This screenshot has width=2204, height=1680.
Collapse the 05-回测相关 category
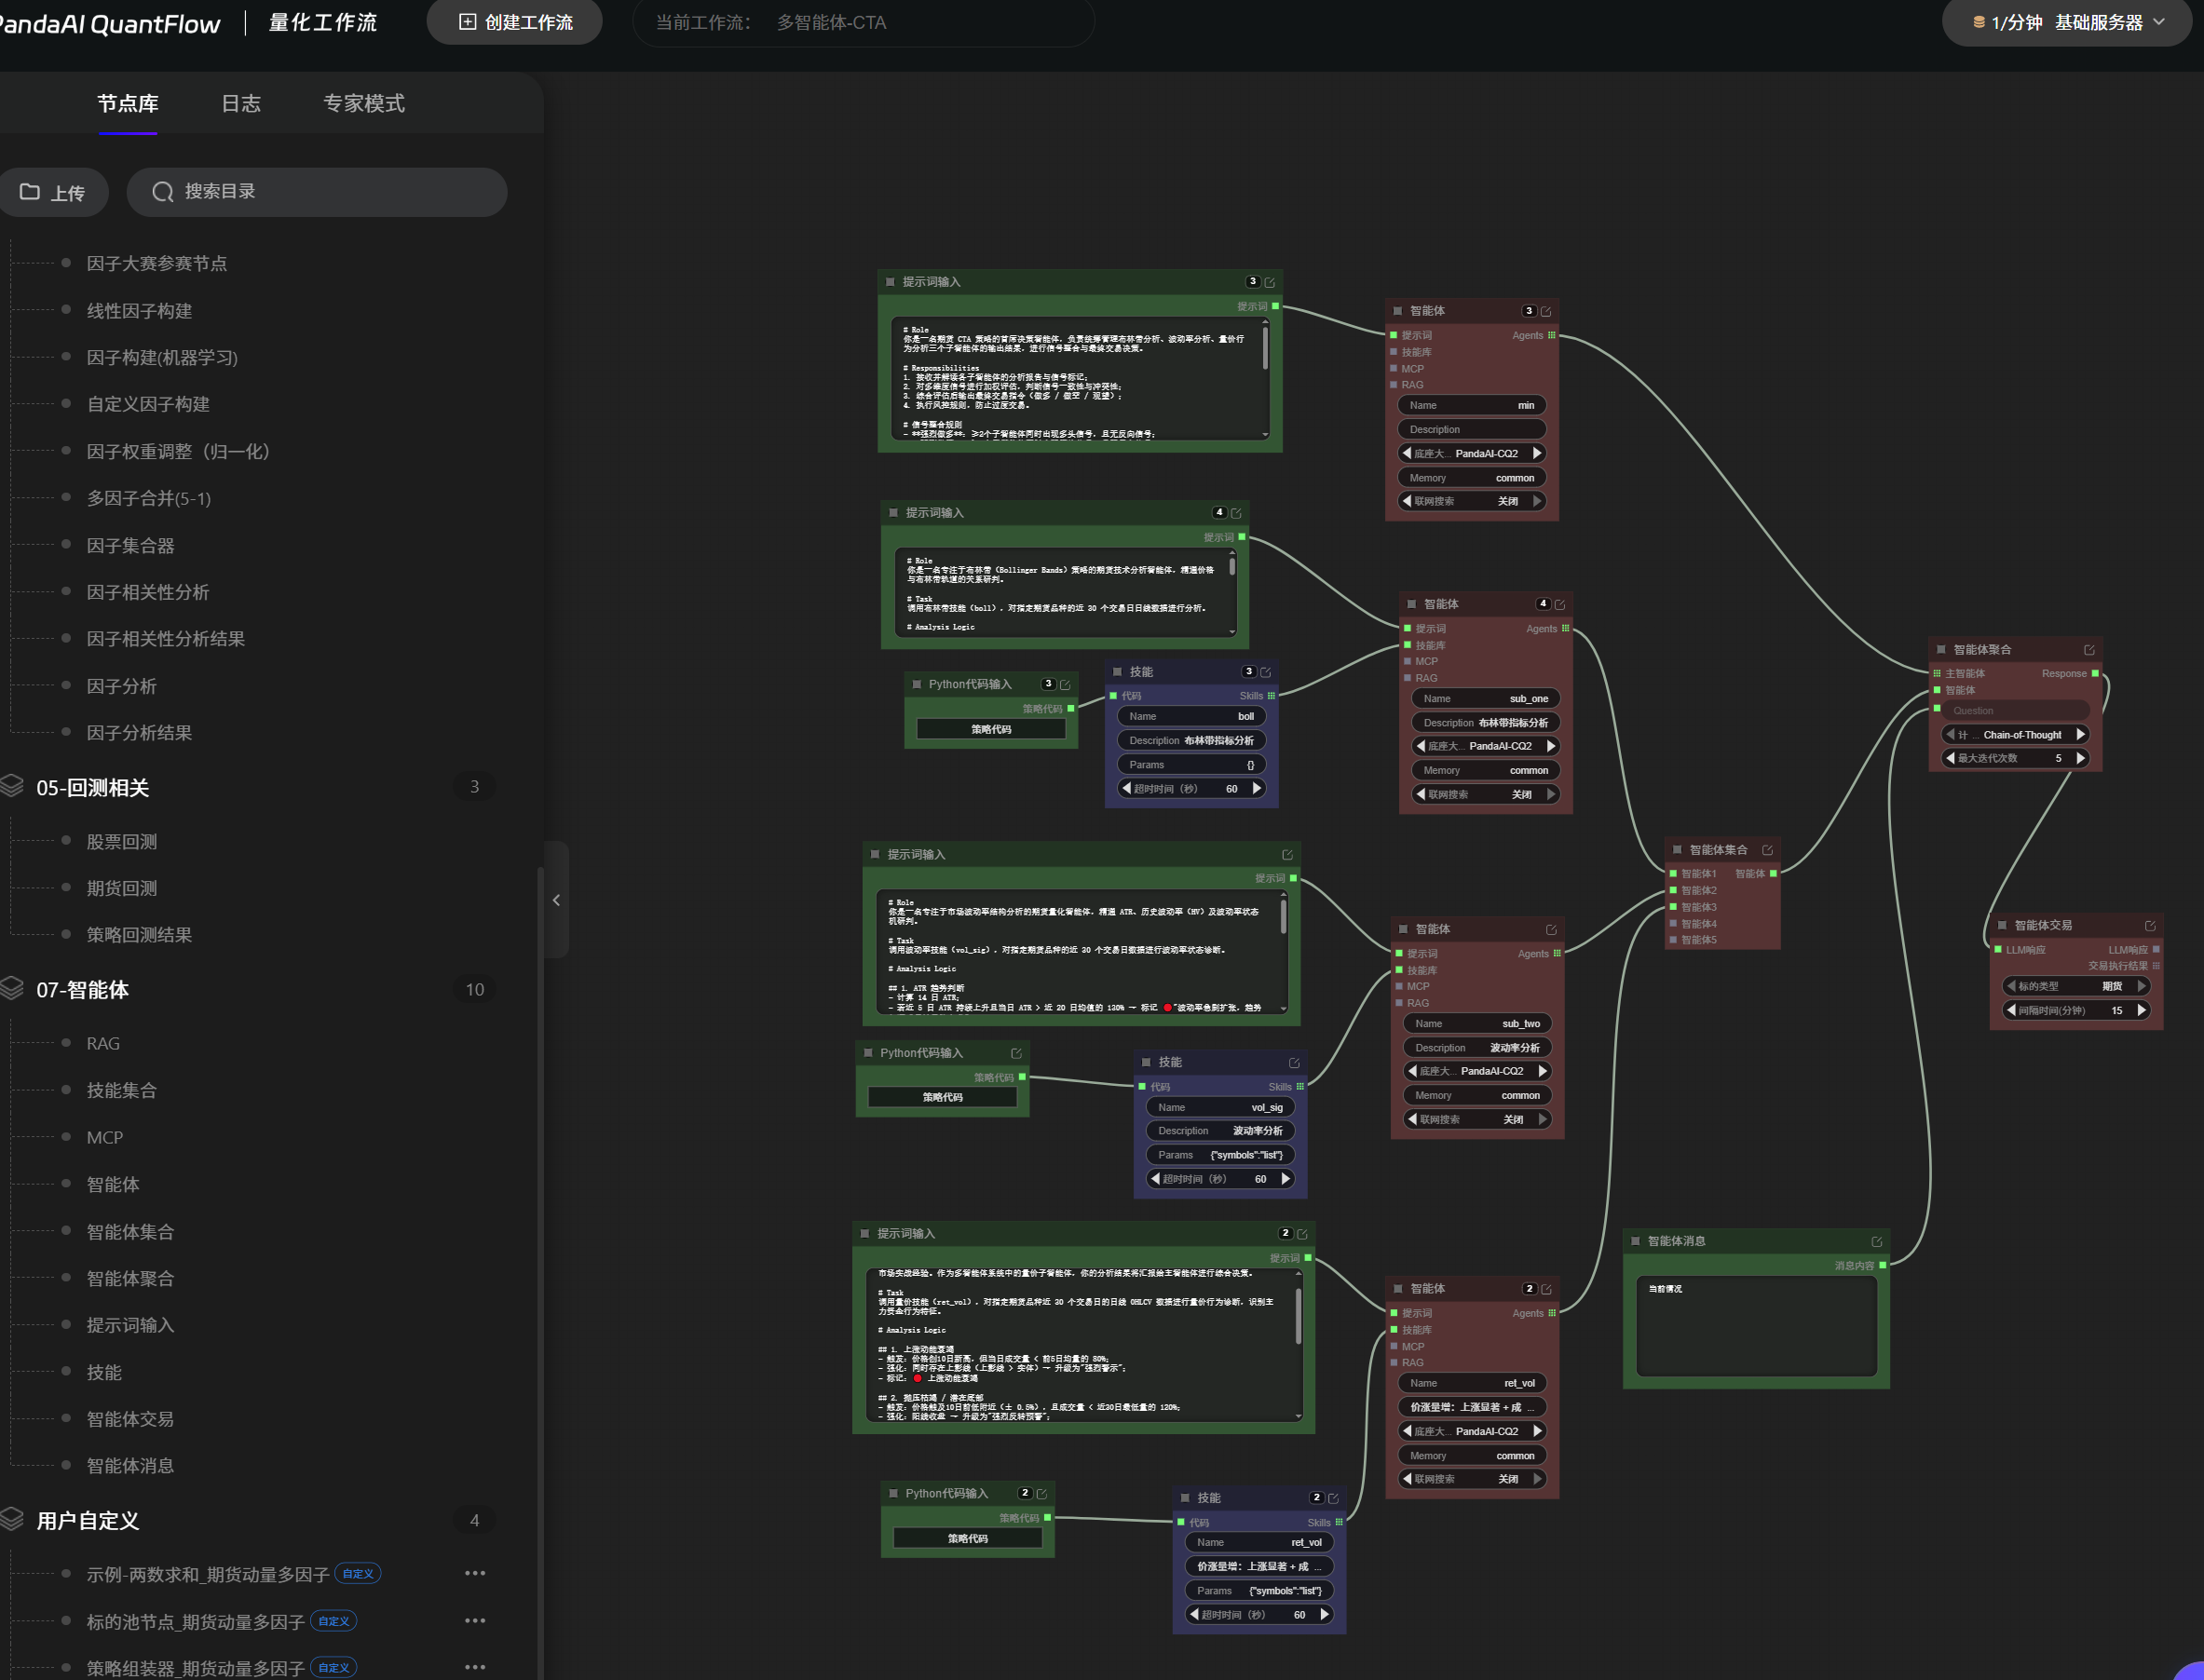(92, 788)
